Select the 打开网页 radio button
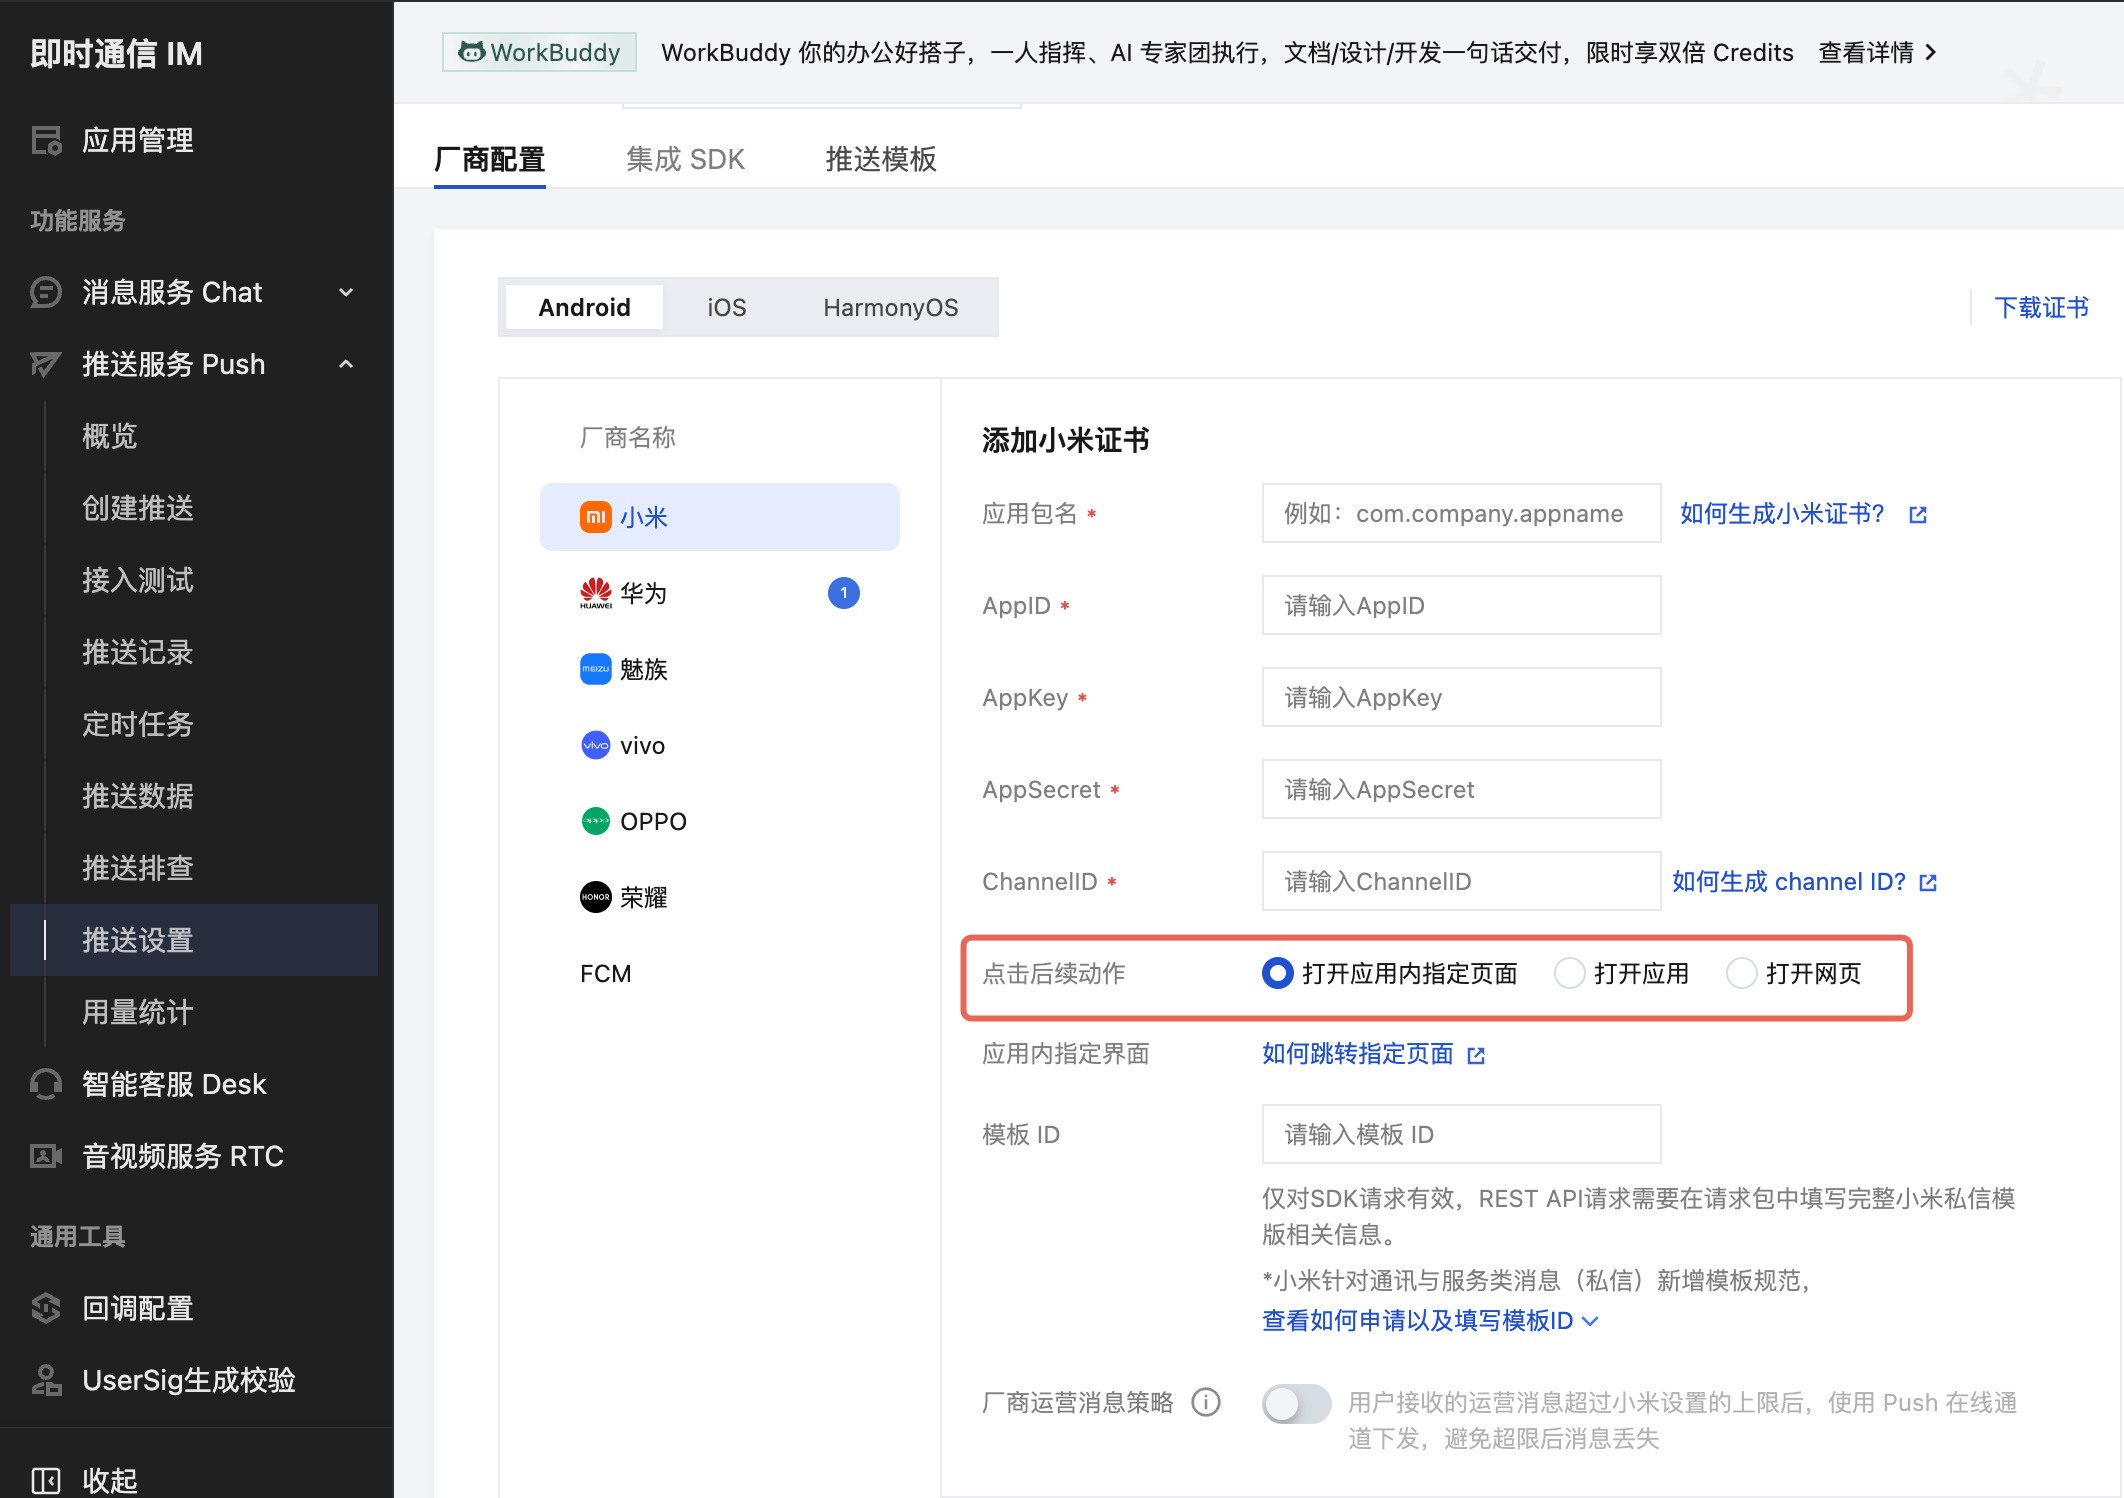Image resolution: width=2124 pixels, height=1498 pixels. point(1742,973)
